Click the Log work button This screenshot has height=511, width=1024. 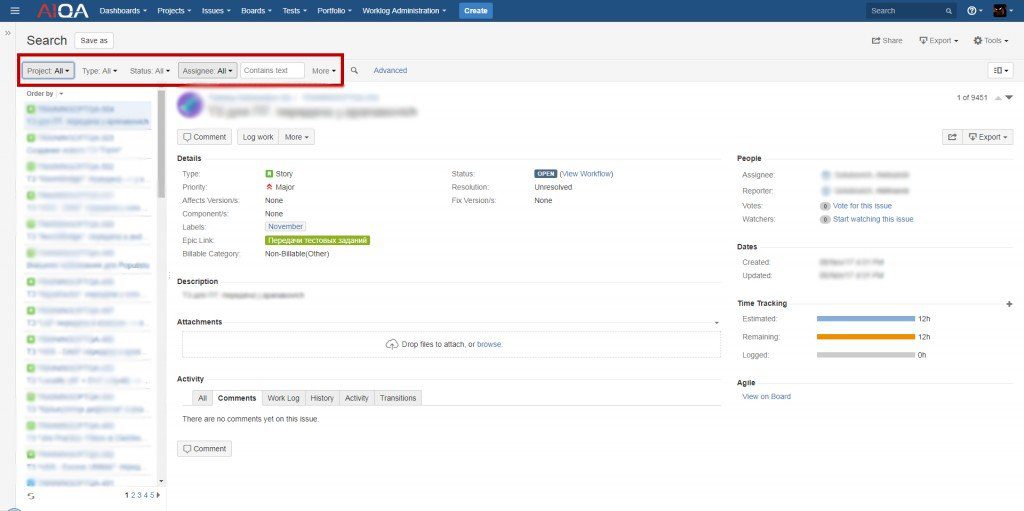coord(258,137)
